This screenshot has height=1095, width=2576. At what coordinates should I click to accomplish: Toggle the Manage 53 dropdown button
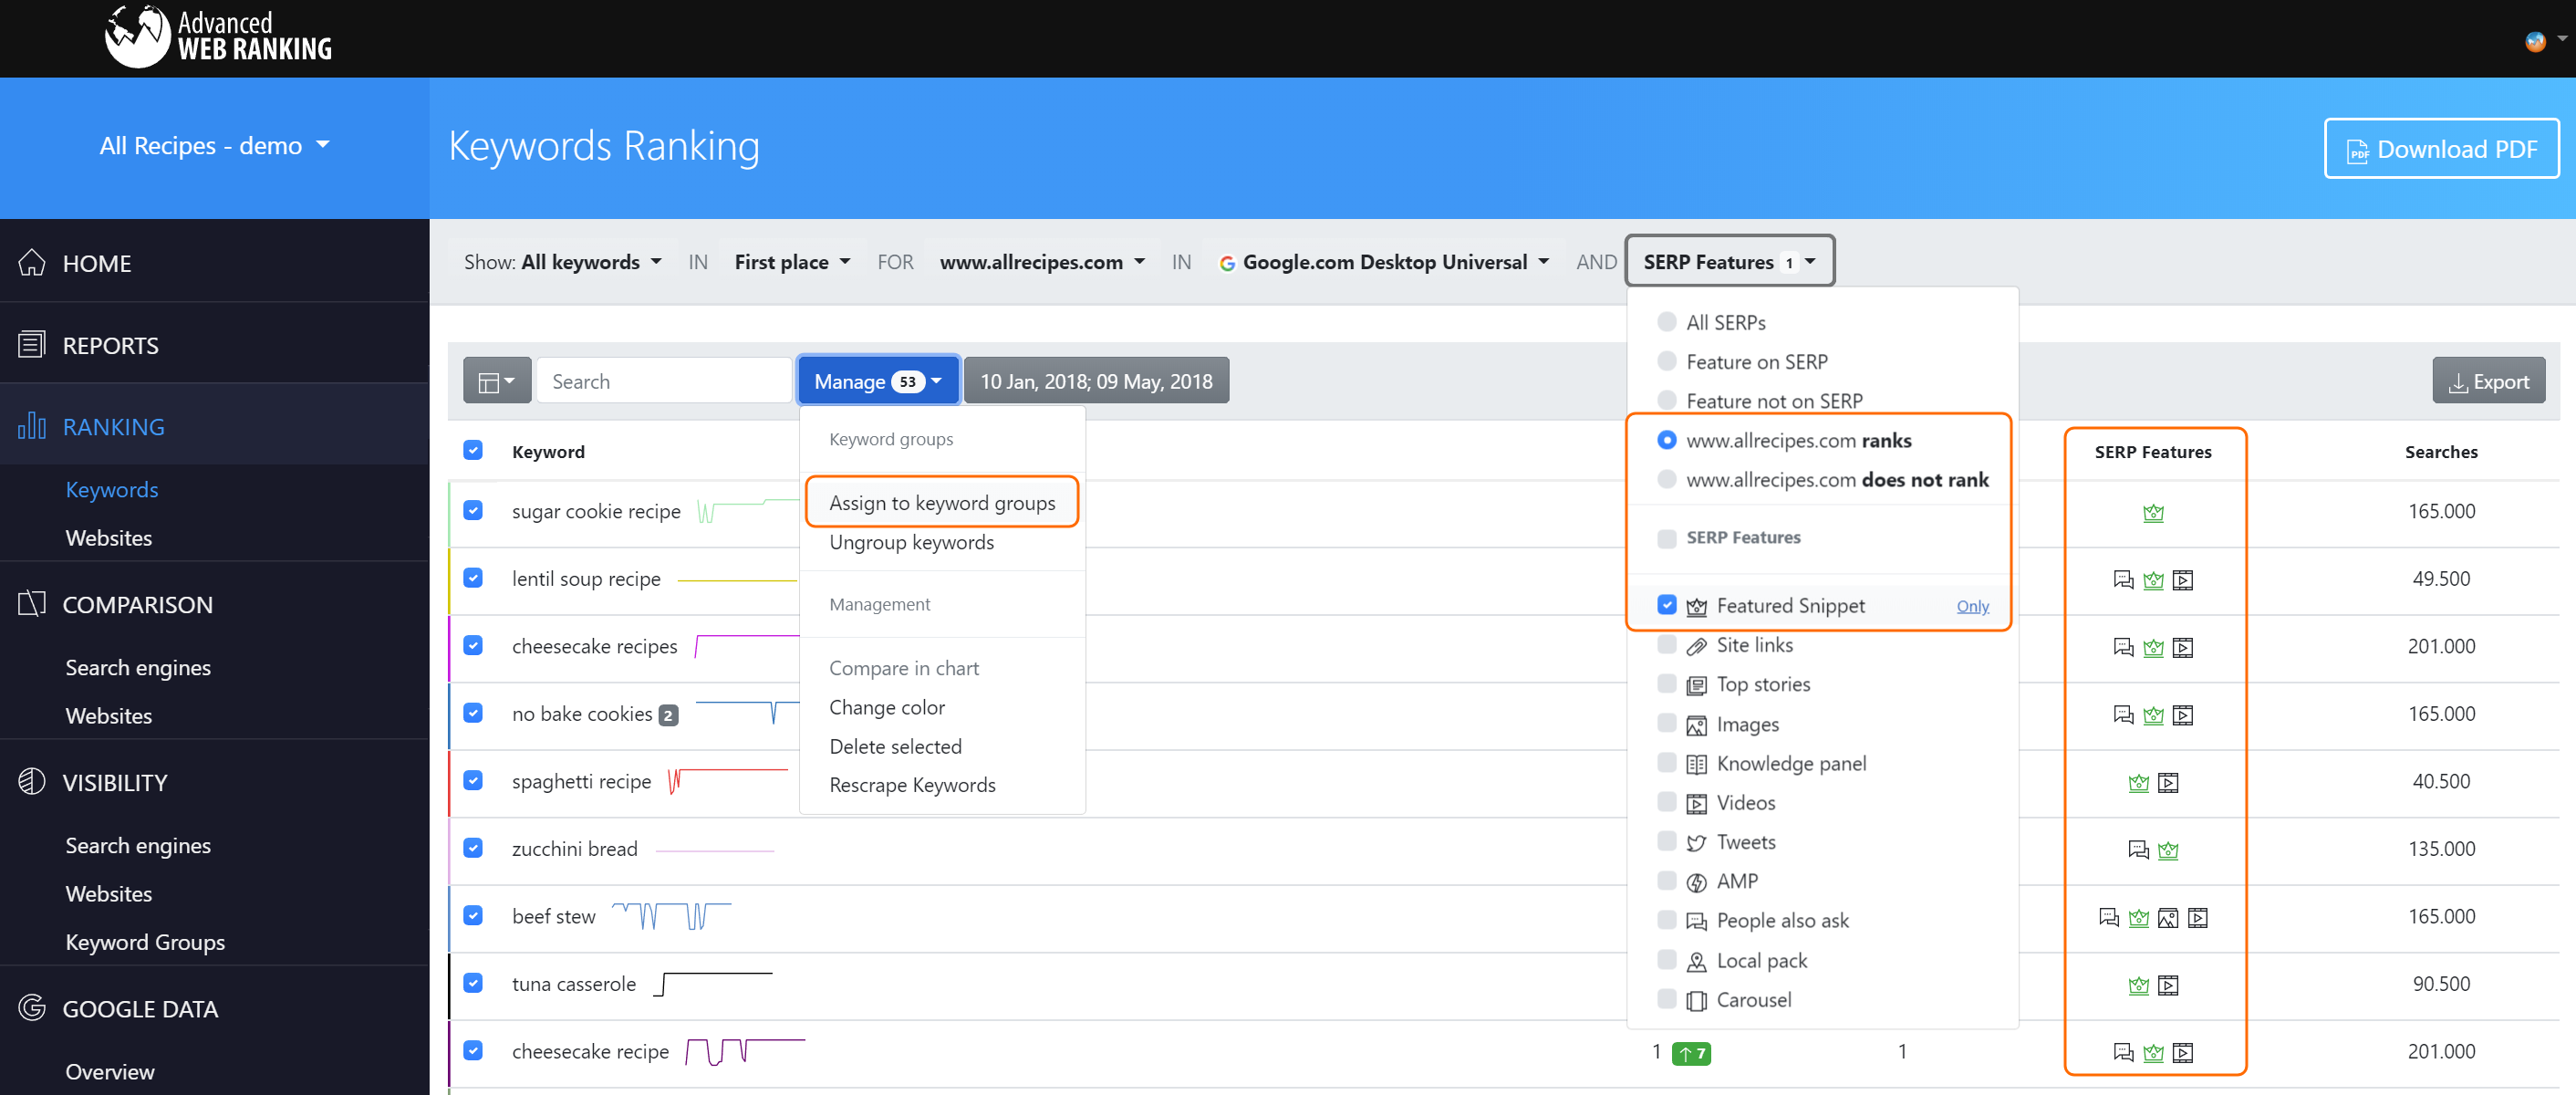[x=878, y=381]
